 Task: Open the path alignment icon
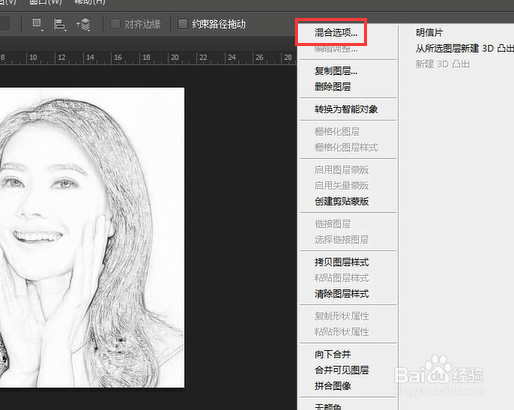coord(59,24)
